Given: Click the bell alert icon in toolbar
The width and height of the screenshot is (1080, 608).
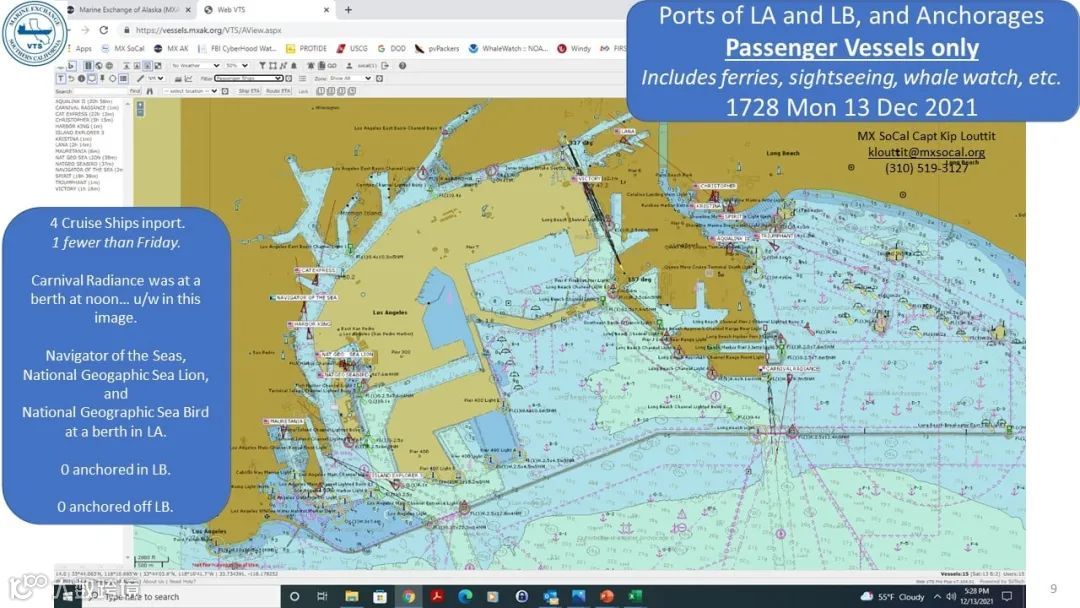Looking at the screenshot, I should pyautogui.click(x=293, y=65).
